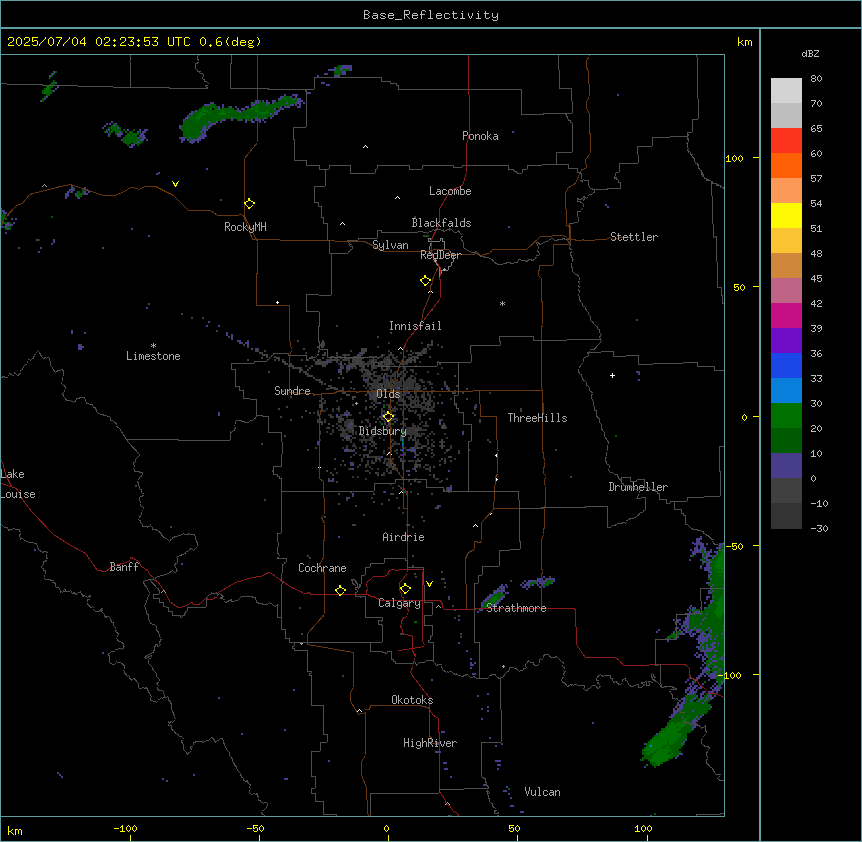Click the asterisk marker east of Innisfail

tap(502, 303)
